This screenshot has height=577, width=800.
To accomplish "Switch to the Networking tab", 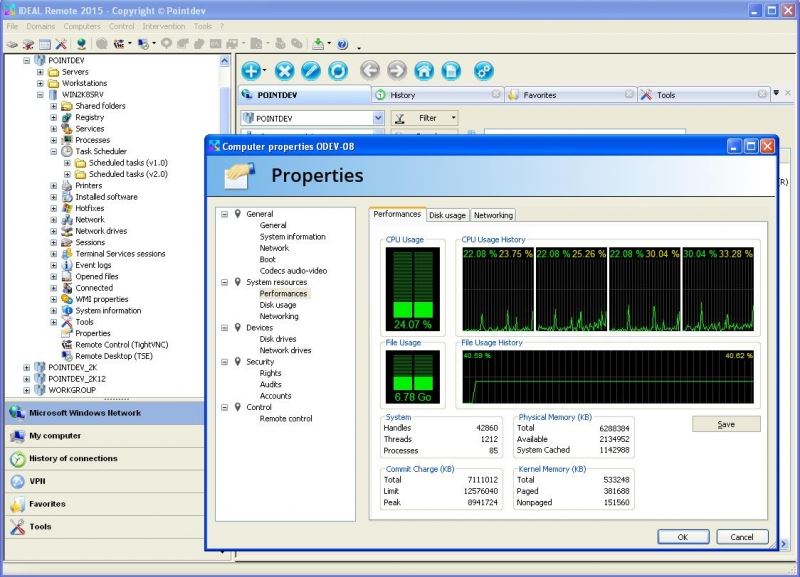I will click(493, 215).
